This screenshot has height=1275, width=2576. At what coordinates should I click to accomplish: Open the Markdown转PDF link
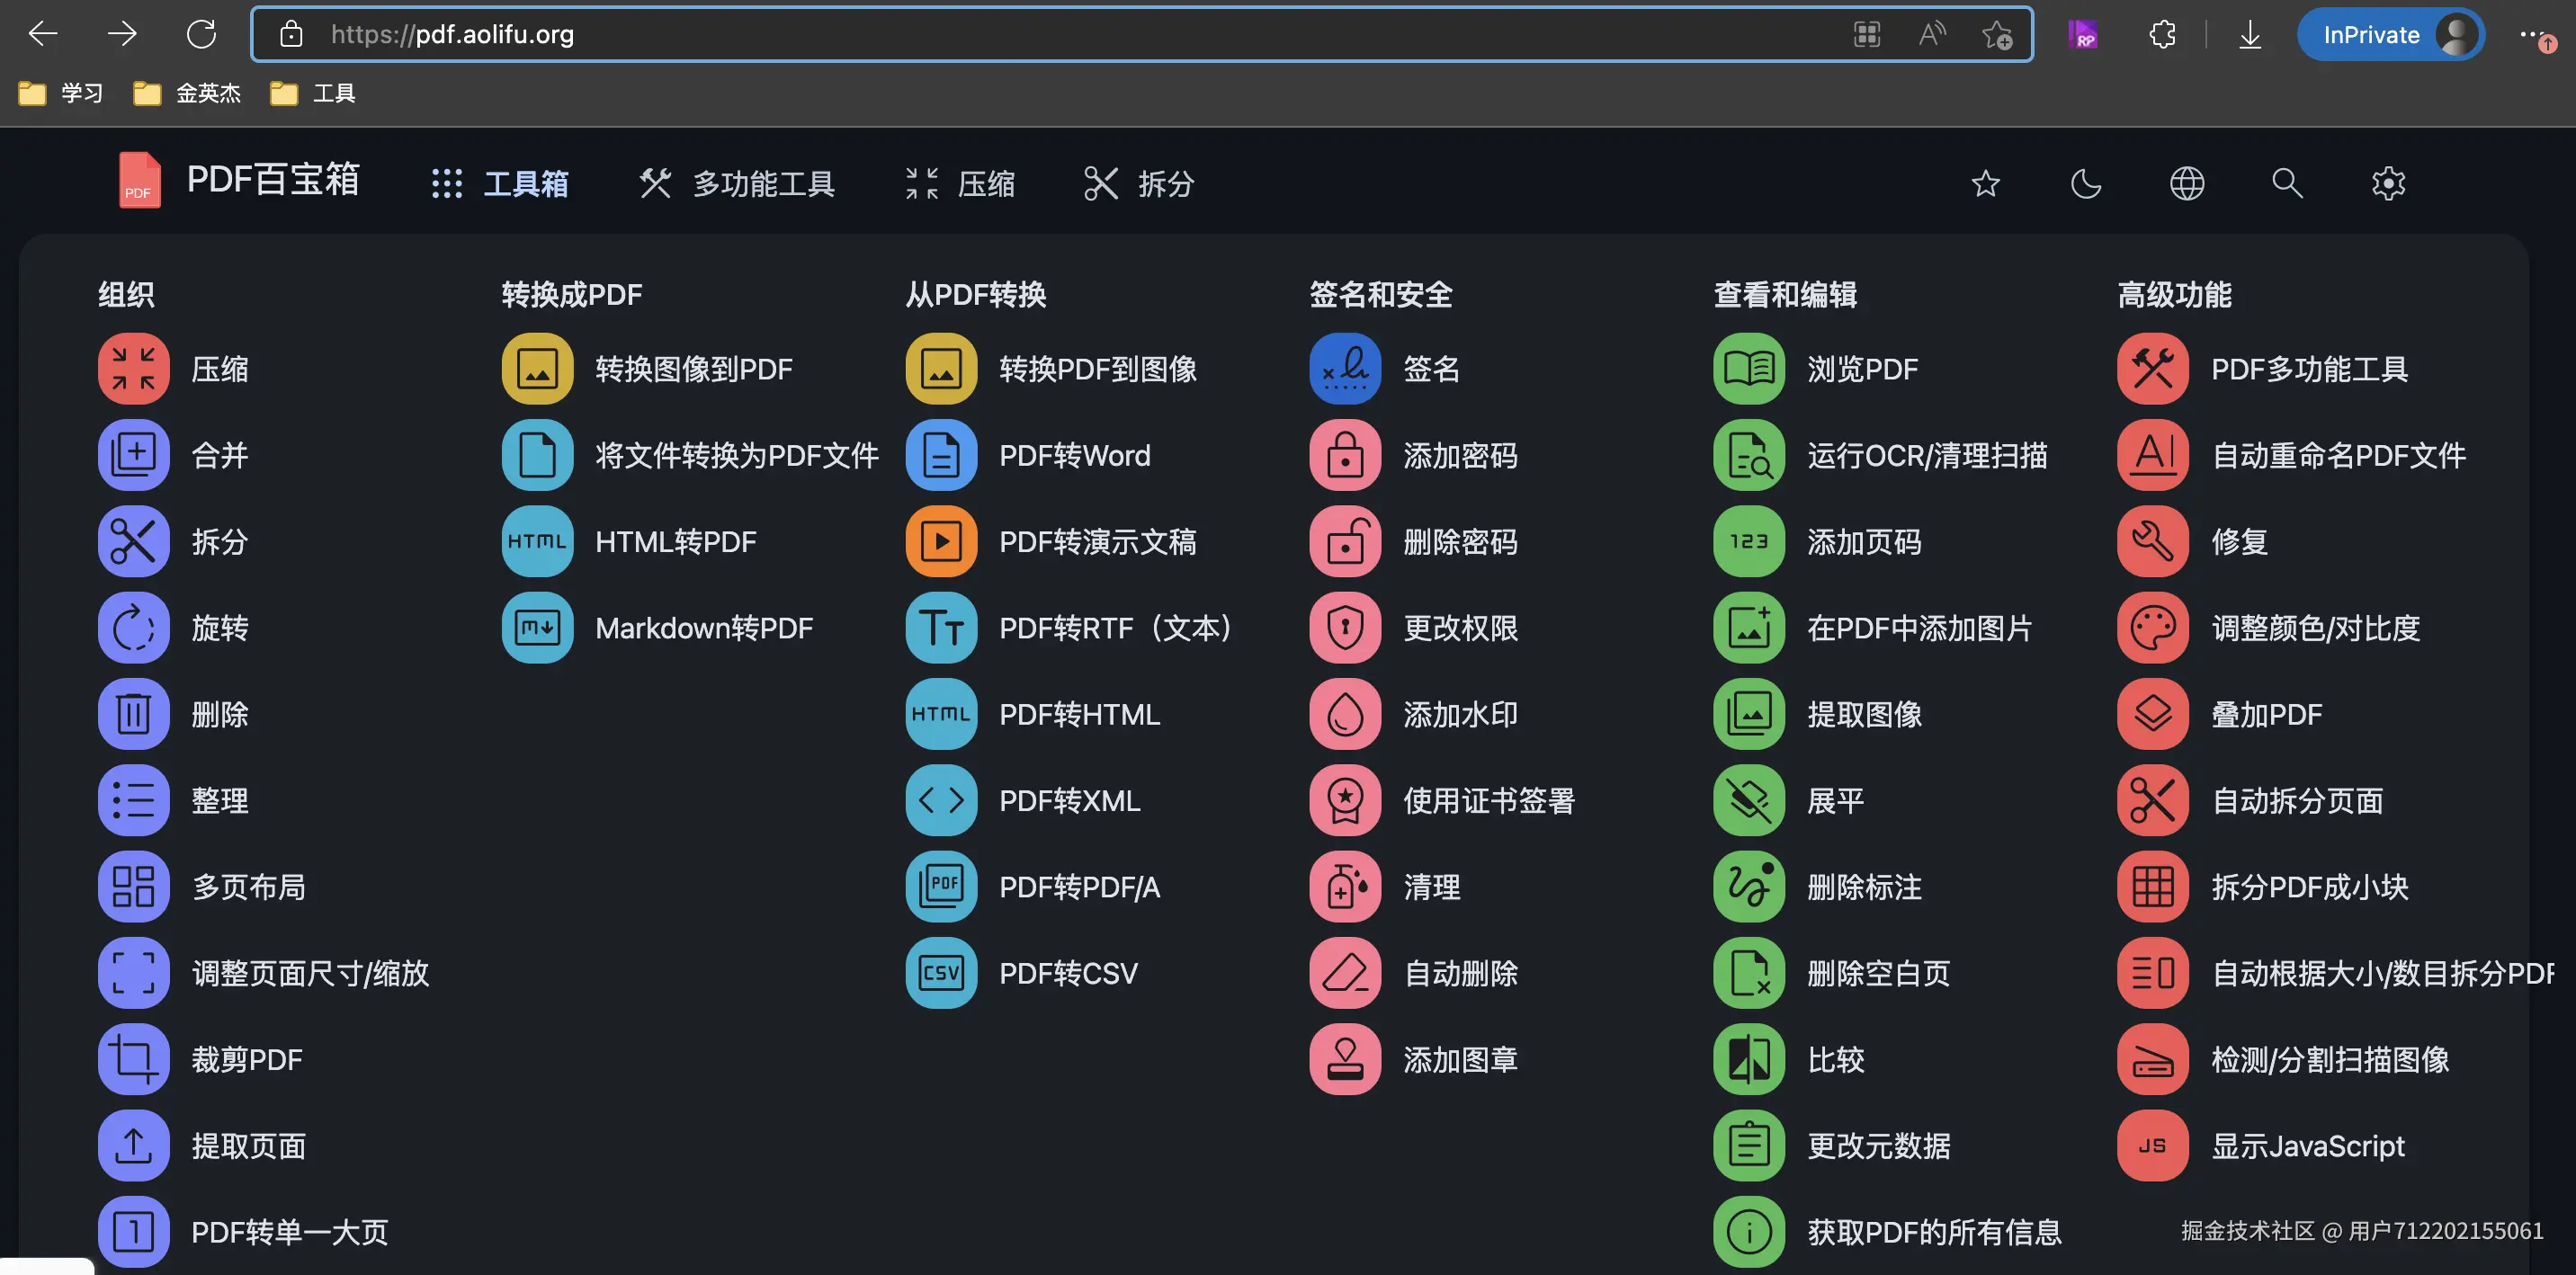(x=703, y=628)
